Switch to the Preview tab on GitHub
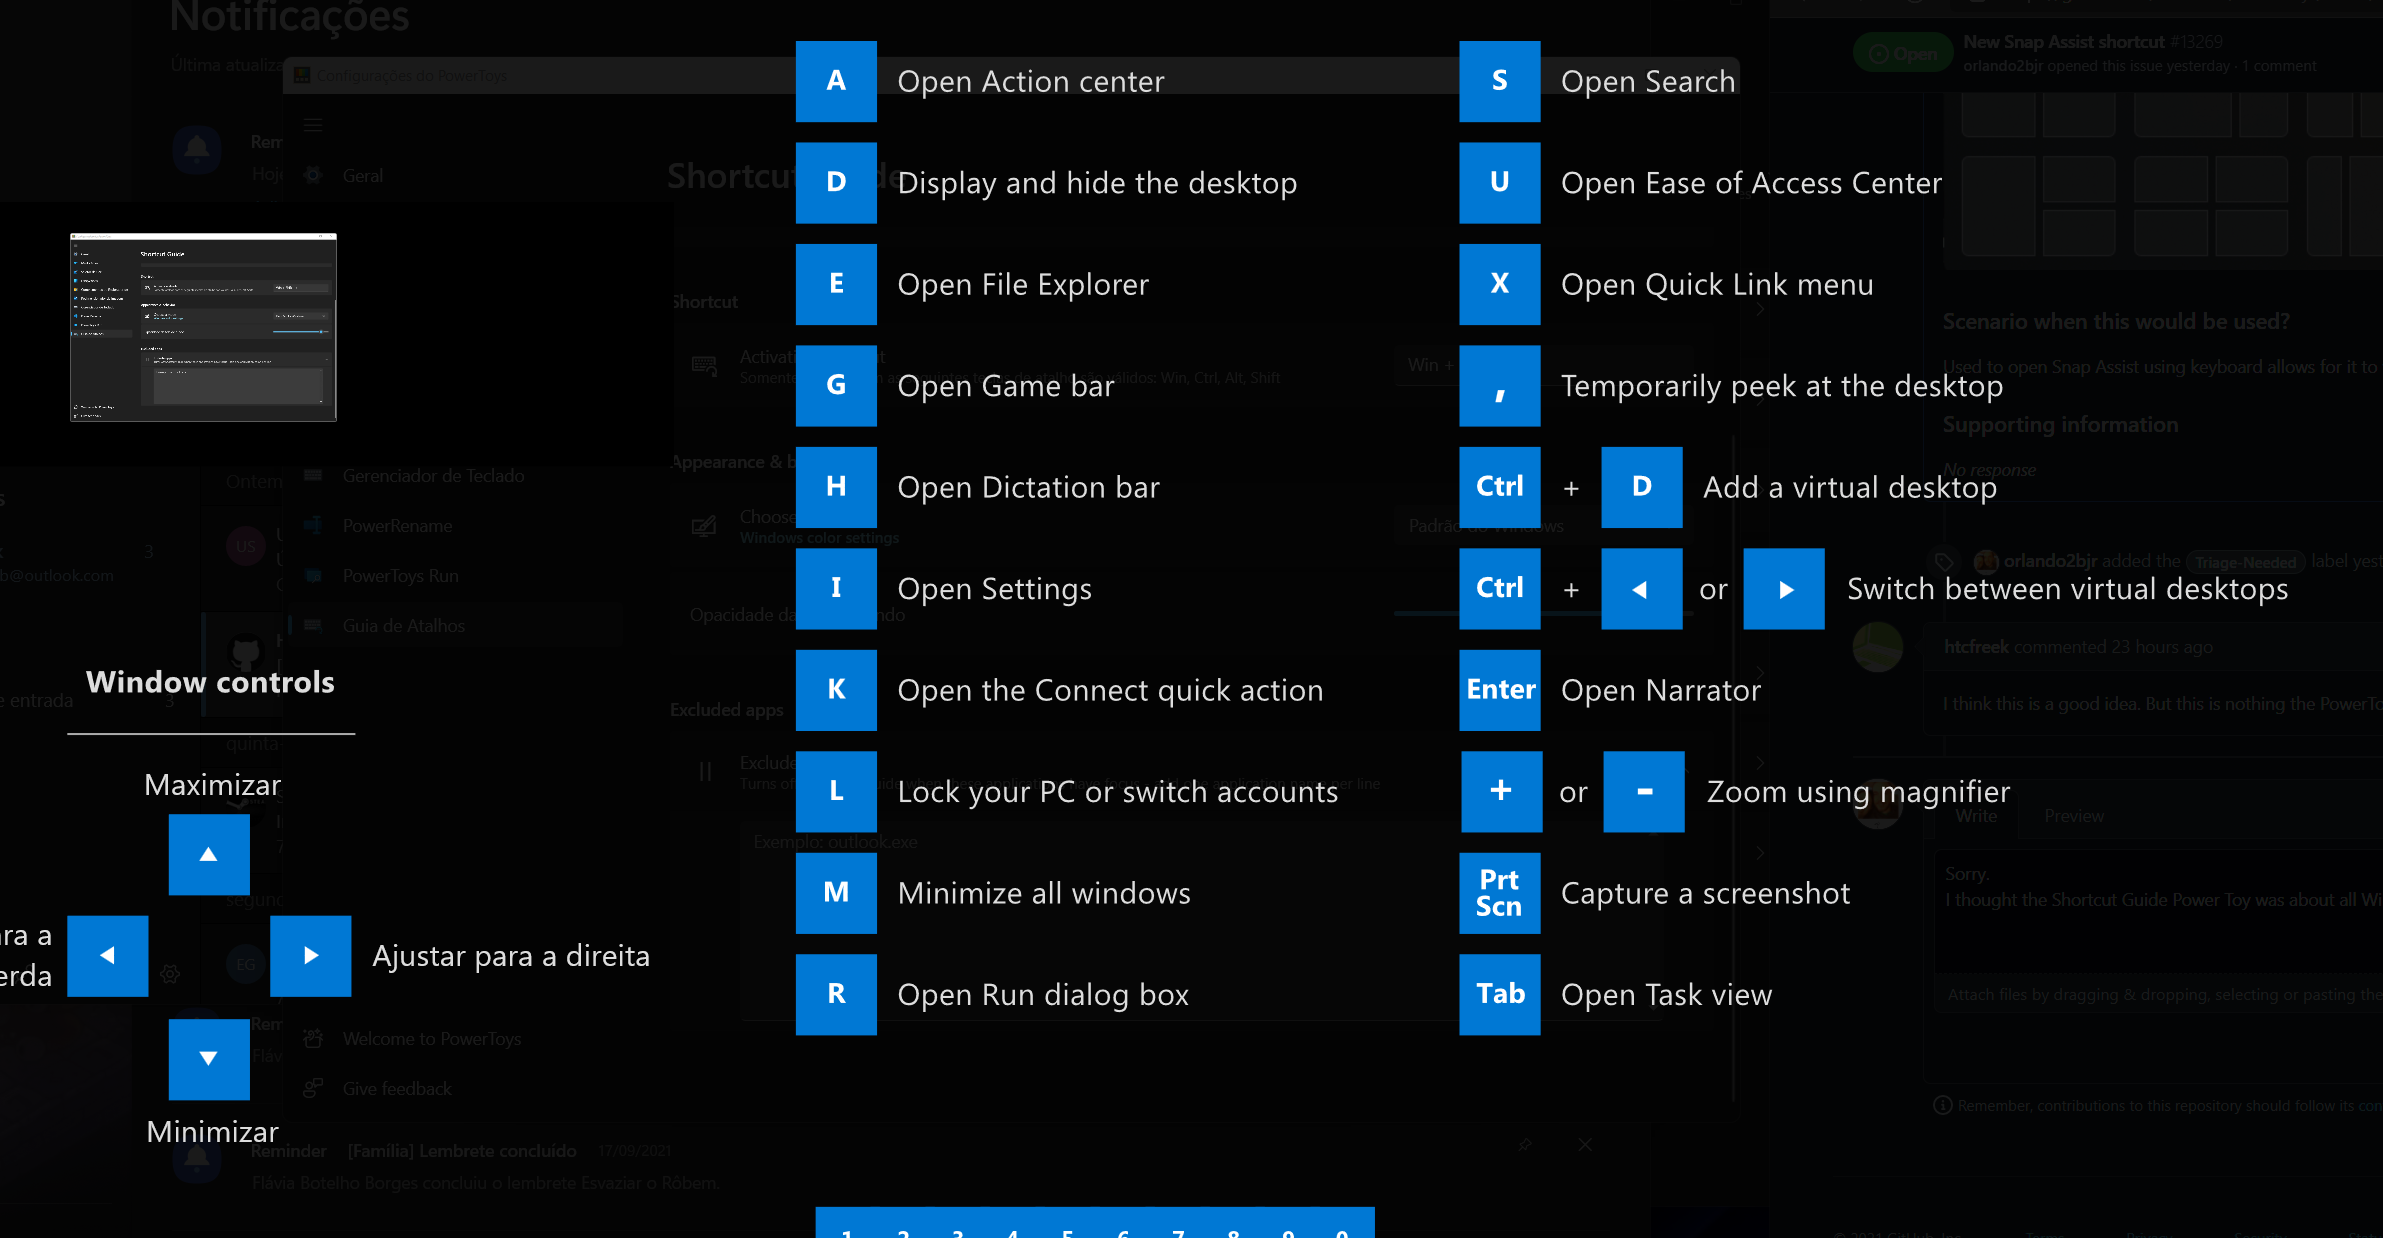The width and height of the screenshot is (2383, 1238). (x=2072, y=815)
